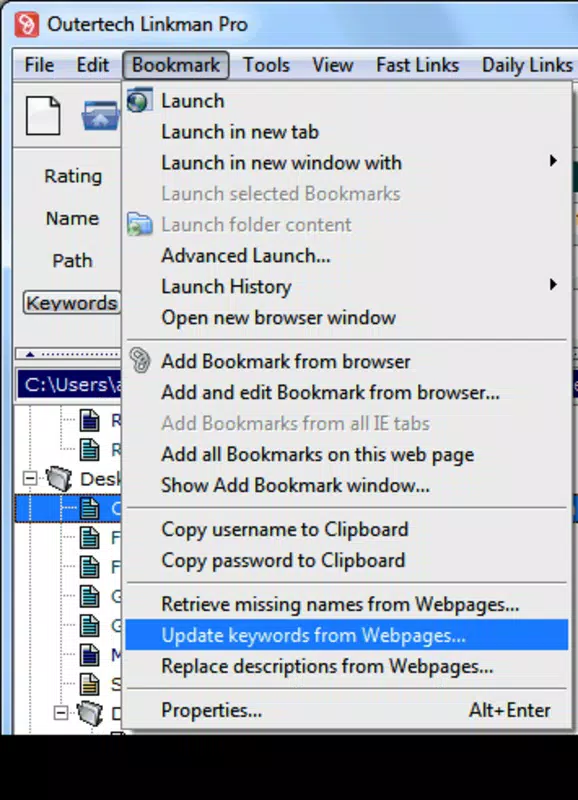Open the Tools menu
The height and width of the screenshot is (800, 578).
pos(266,65)
